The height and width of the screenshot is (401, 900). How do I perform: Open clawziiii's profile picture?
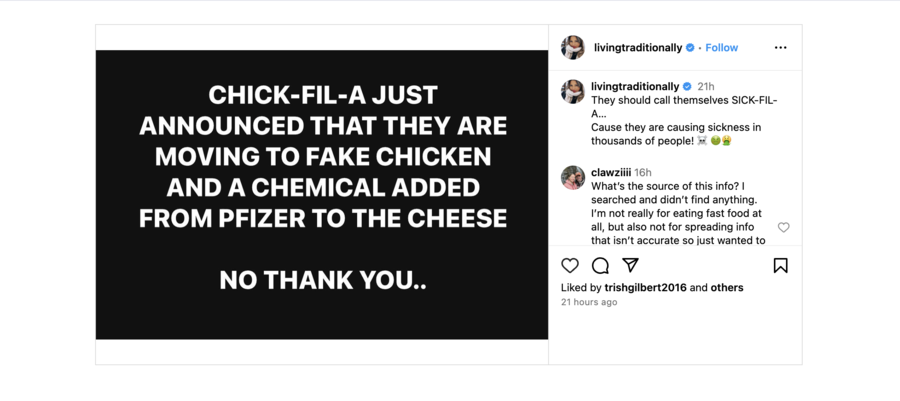point(573,177)
